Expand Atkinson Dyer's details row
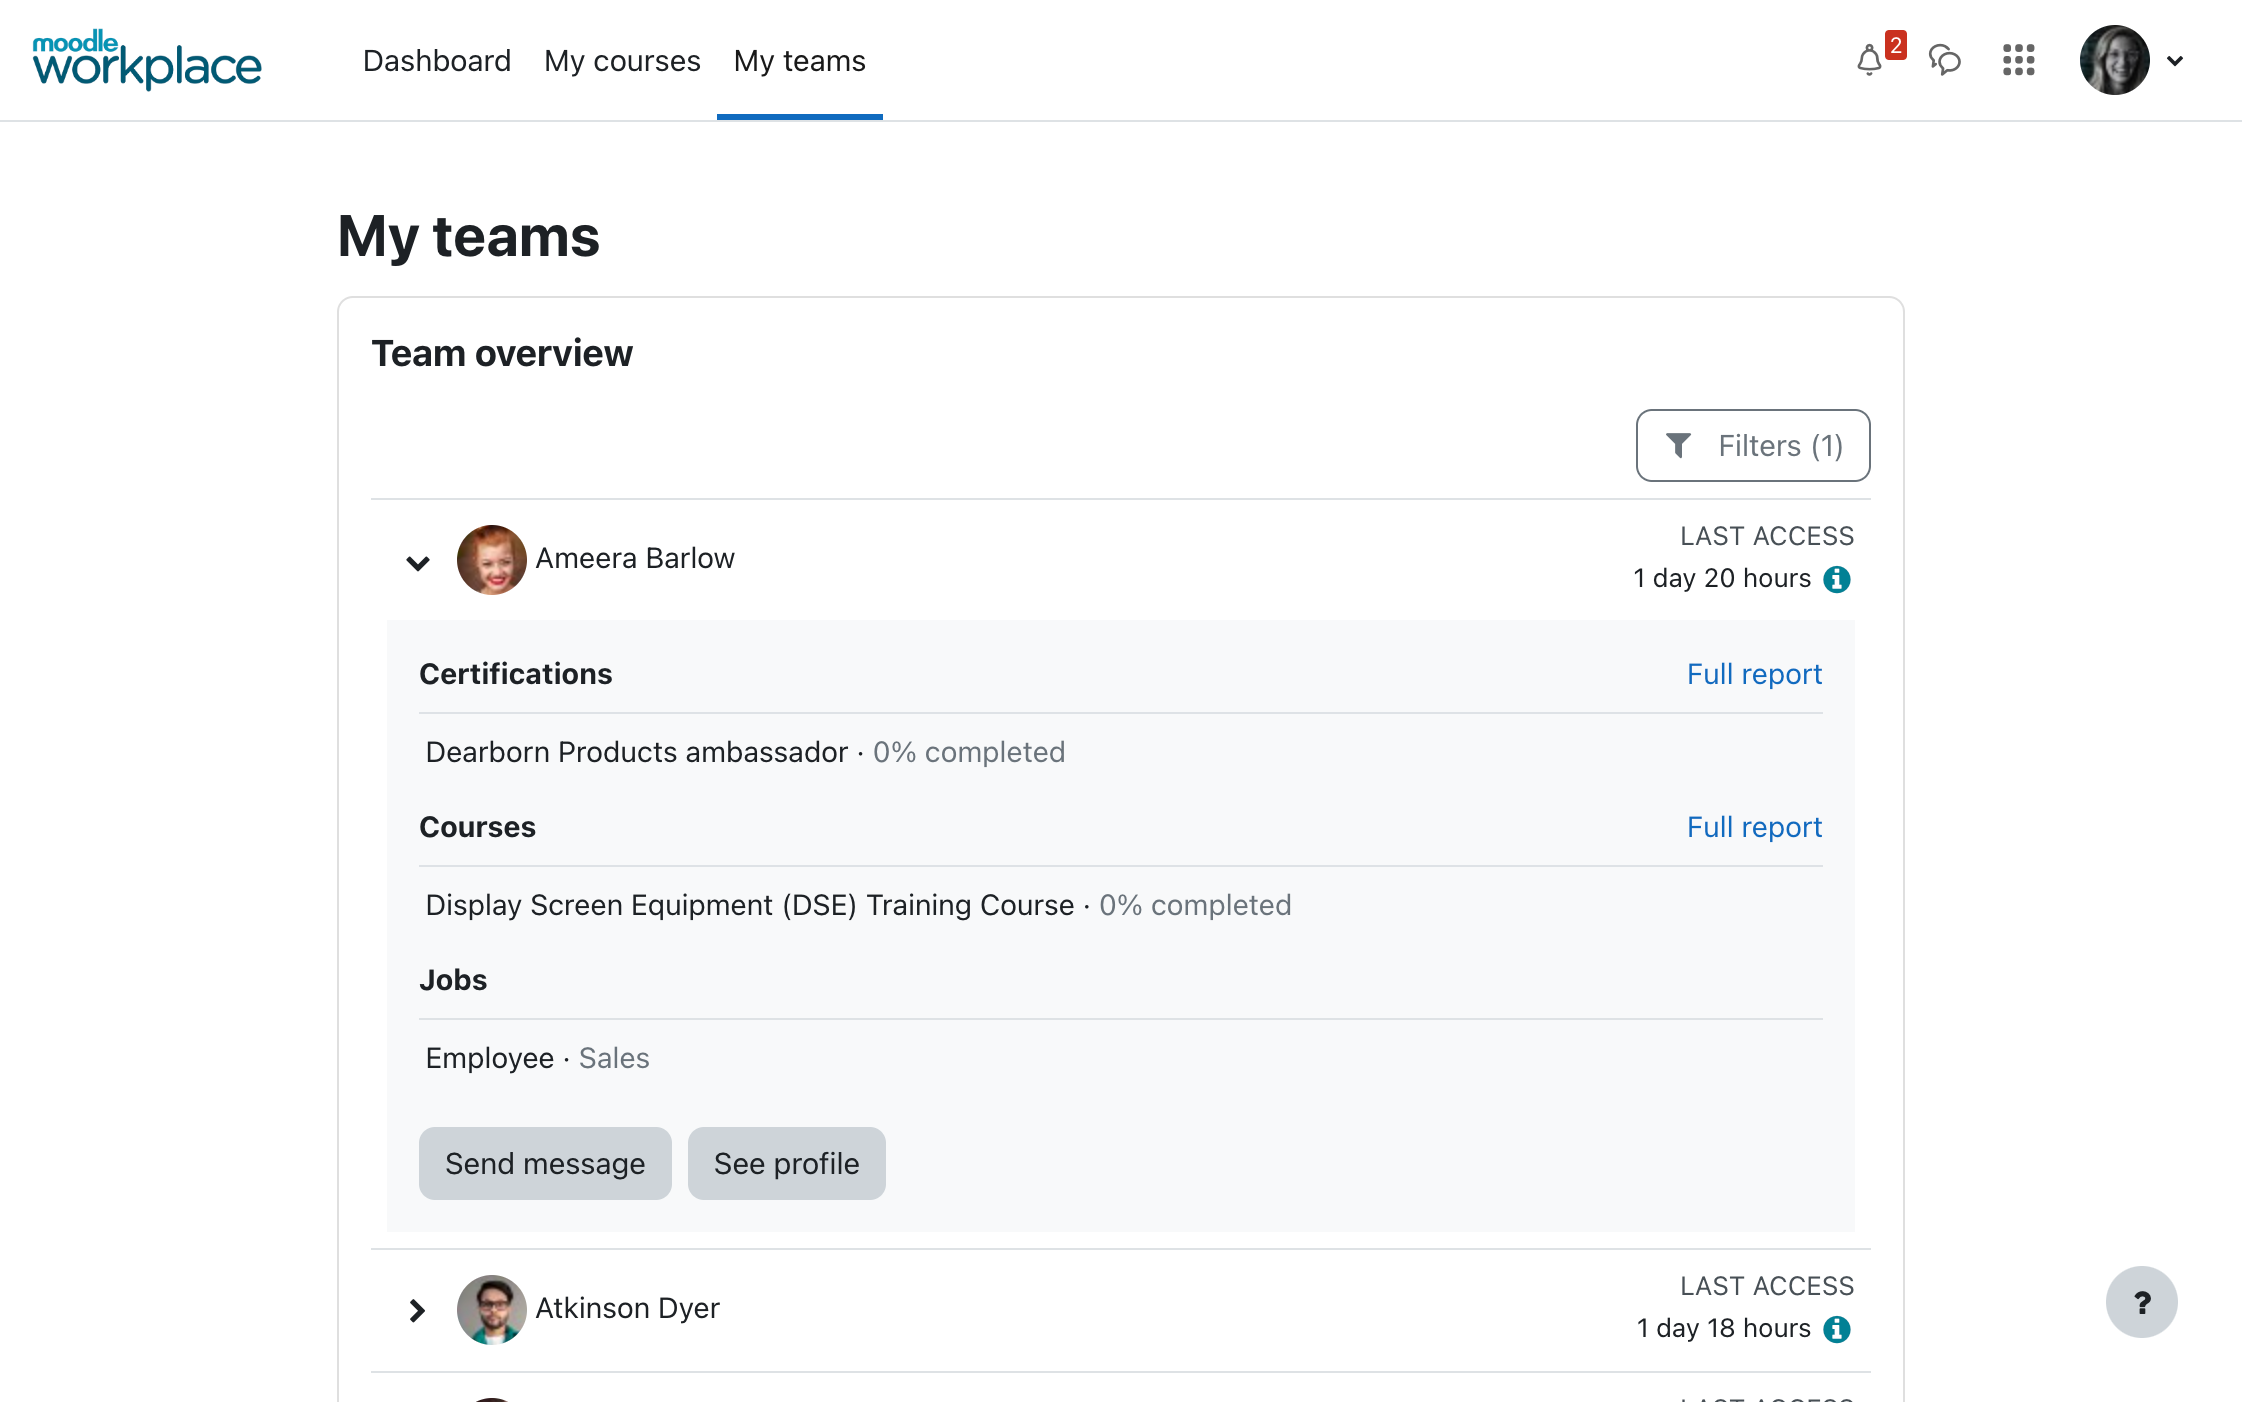This screenshot has width=2242, height=1402. pyautogui.click(x=418, y=1310)
